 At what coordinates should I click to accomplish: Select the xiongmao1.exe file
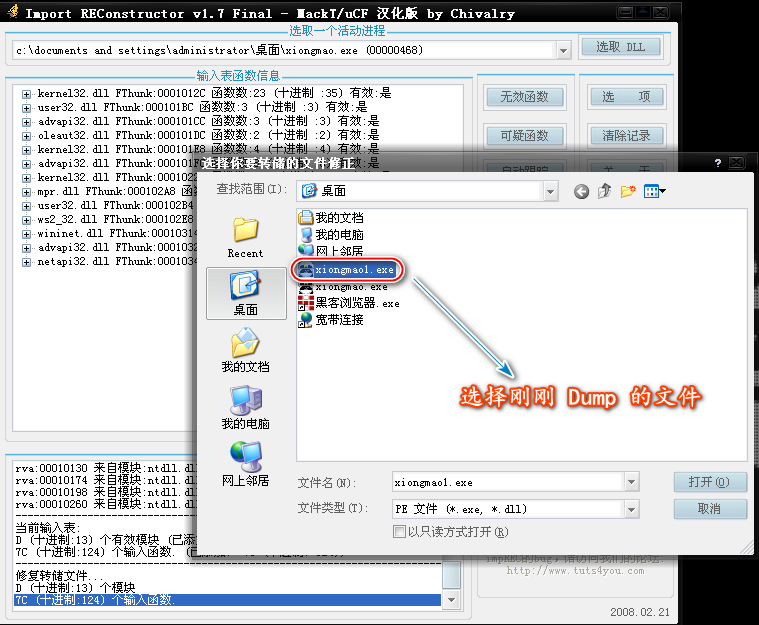(x=347, y=270)
